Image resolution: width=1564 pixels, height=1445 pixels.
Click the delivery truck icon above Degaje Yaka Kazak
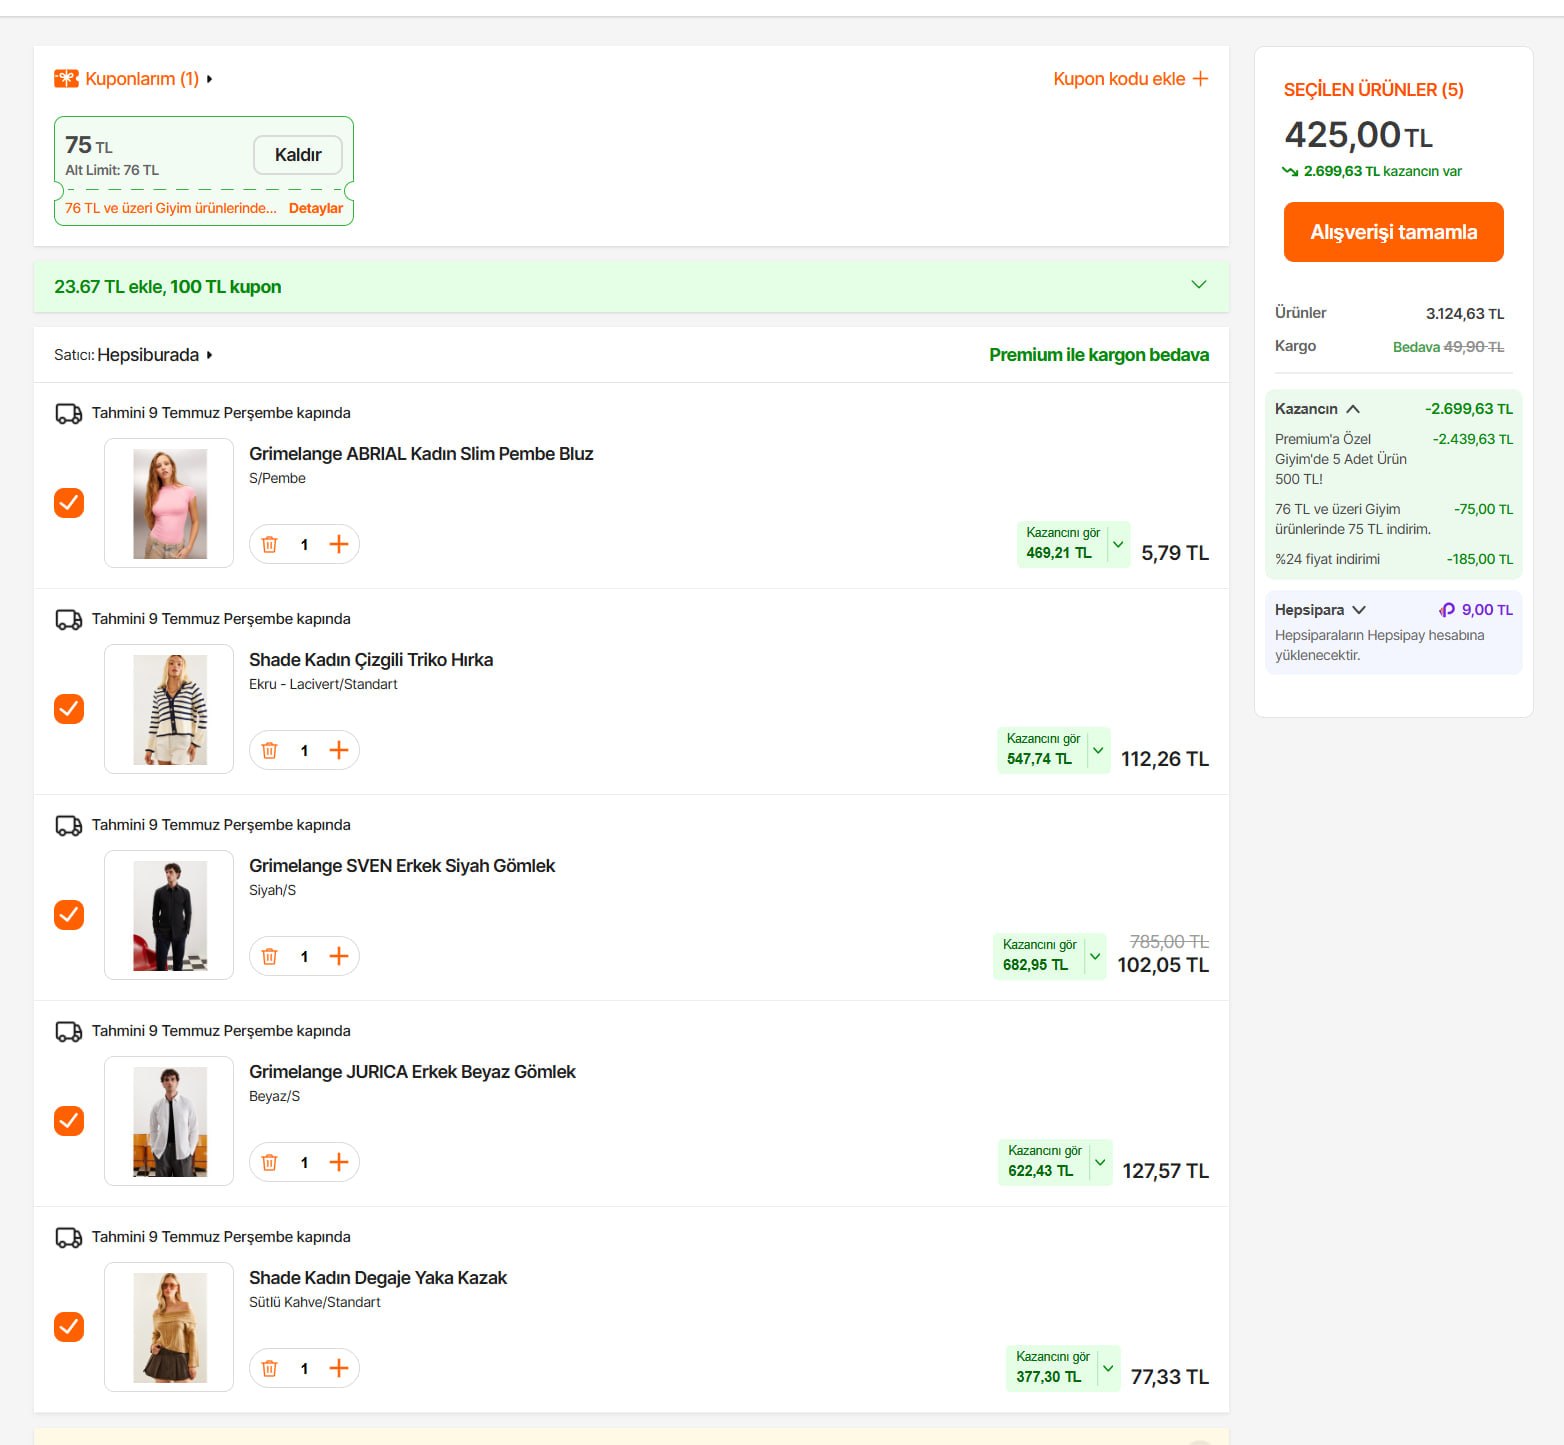tap(69, 1237)
